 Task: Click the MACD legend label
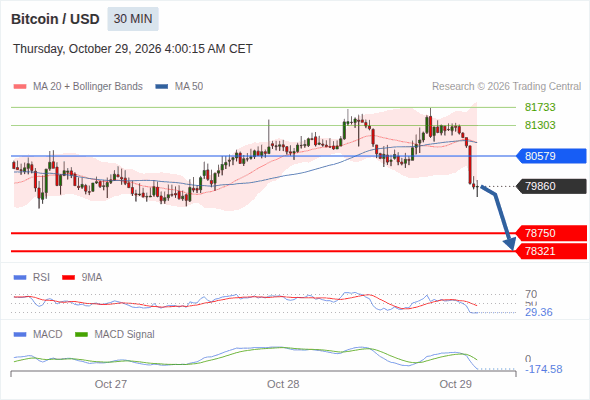pos(48,335)
